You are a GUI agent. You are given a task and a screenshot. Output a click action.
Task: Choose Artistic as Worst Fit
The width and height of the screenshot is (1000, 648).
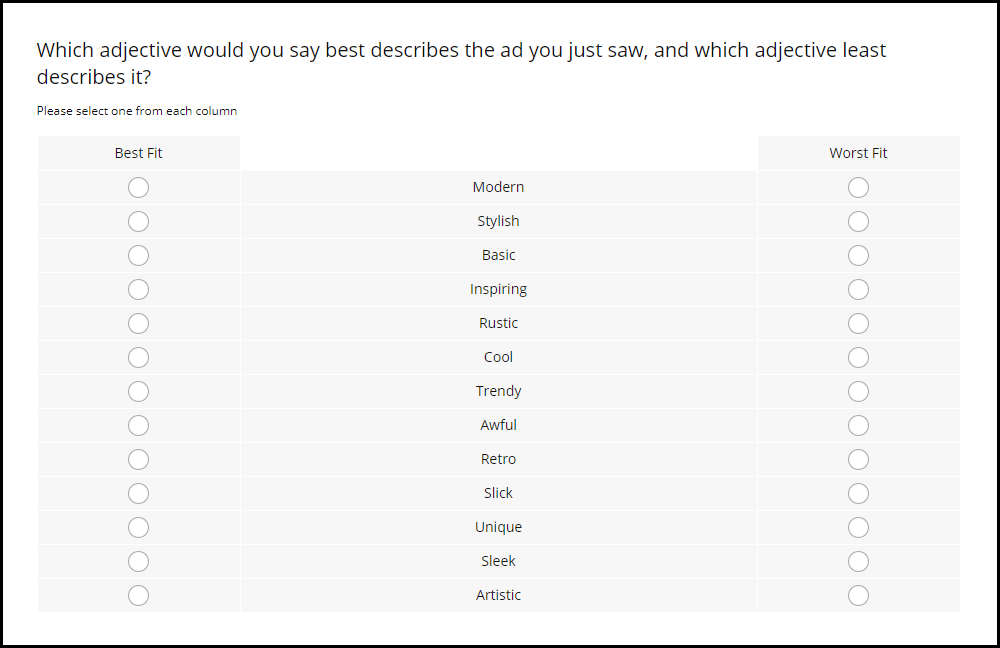(858, 595)
